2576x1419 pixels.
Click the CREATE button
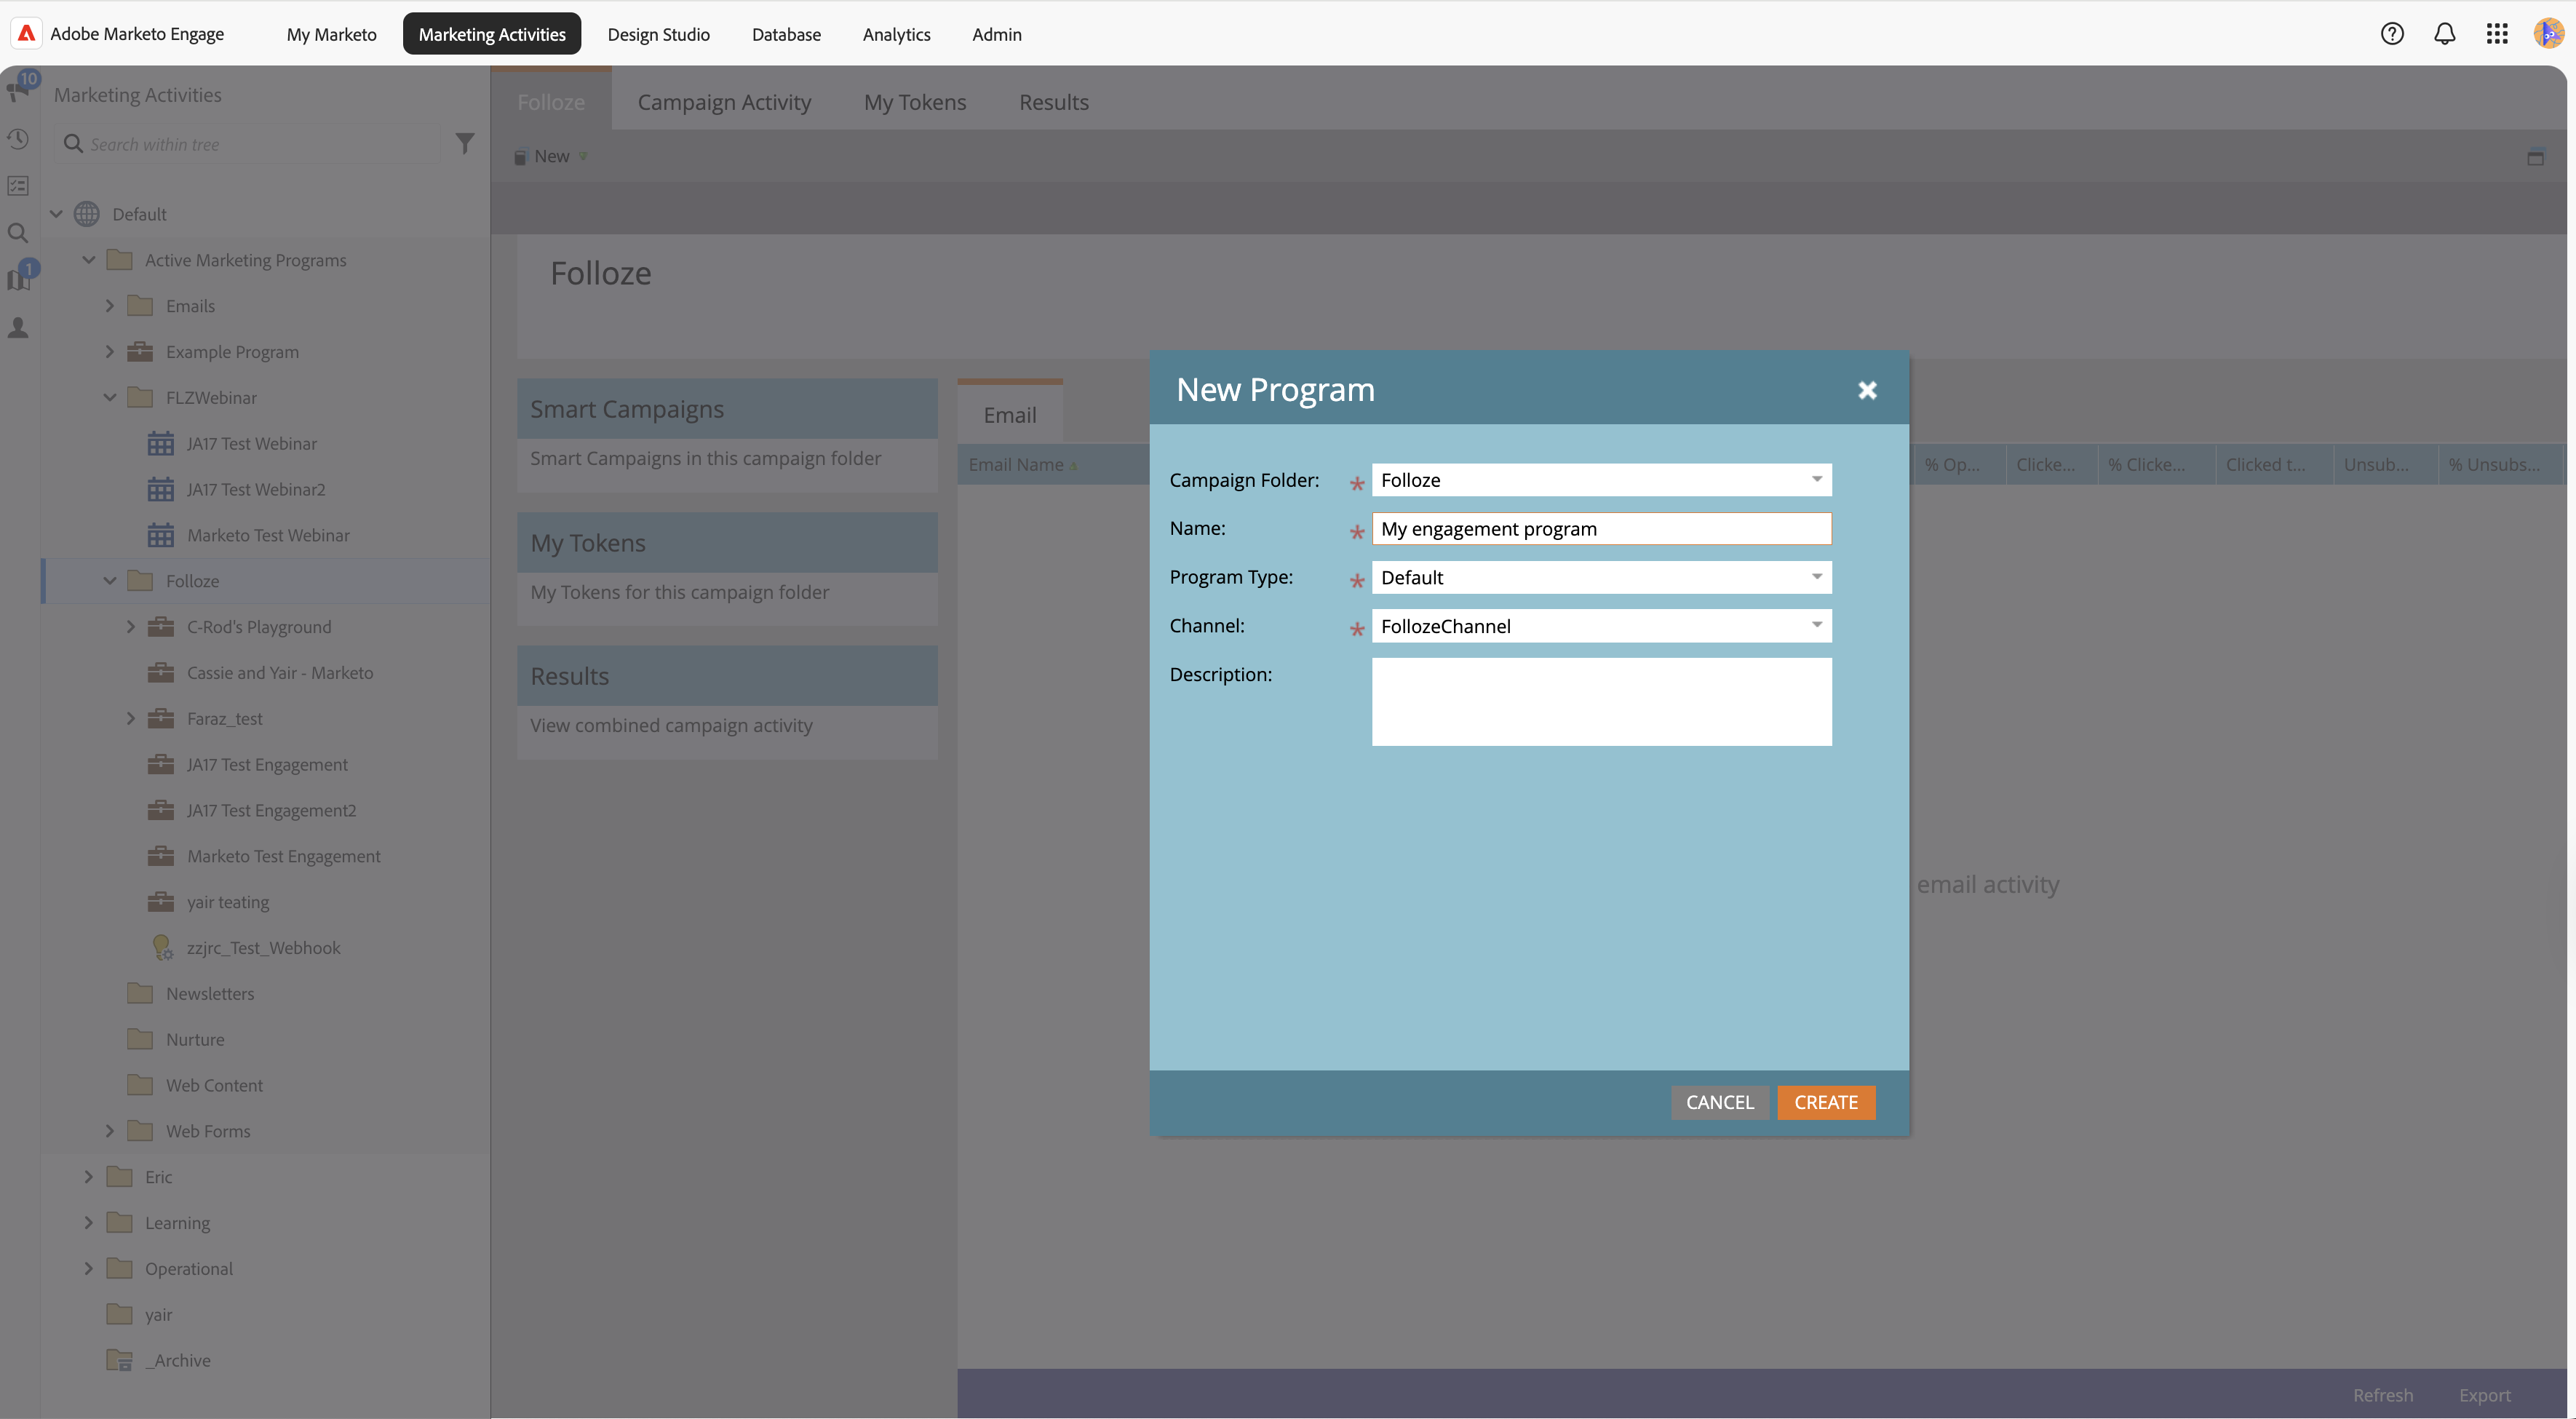[1825, 1102]
